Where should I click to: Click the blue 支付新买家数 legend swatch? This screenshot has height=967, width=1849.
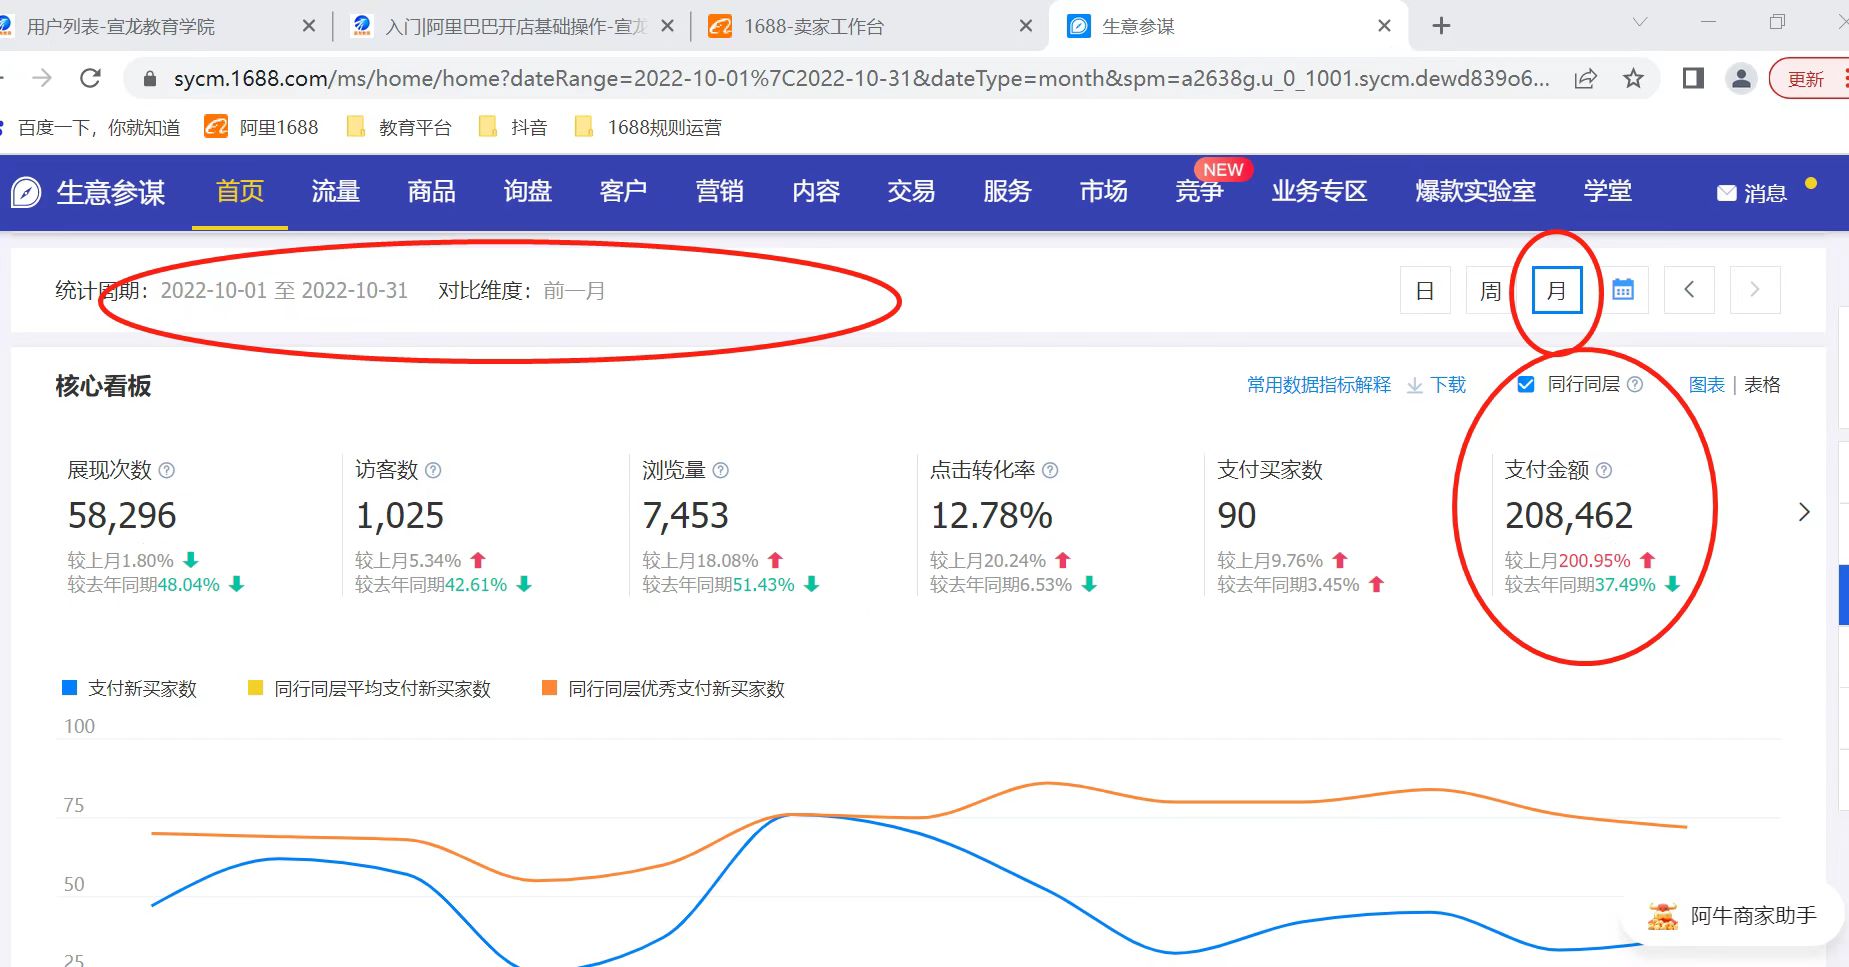click(x=70, y=688)
